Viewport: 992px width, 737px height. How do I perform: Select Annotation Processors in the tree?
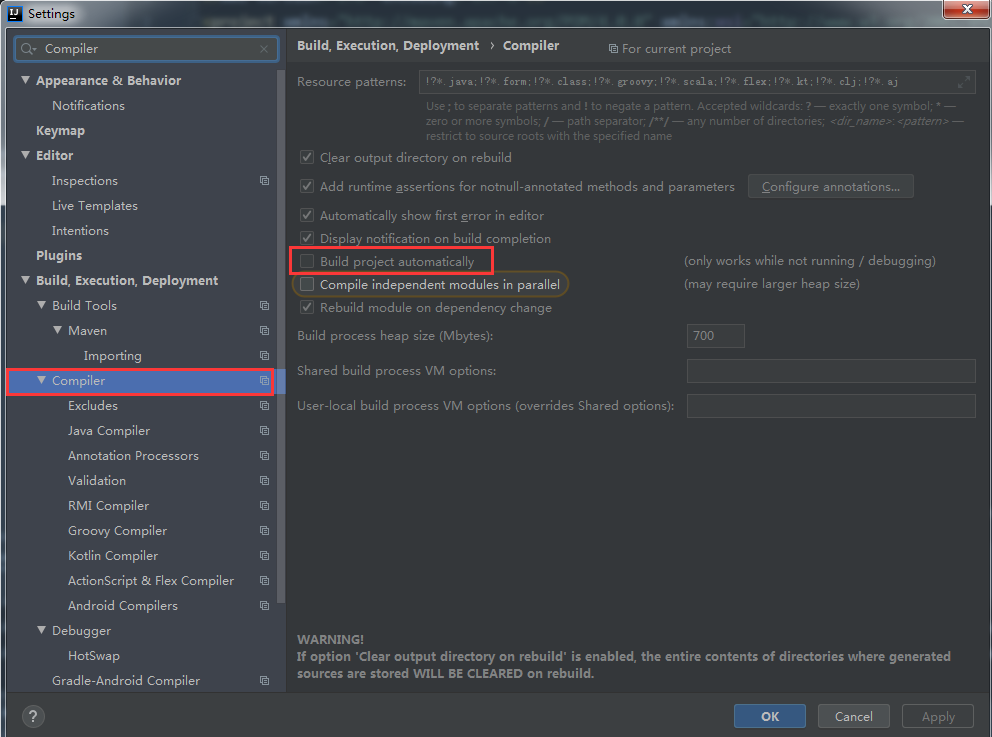click(133, 455)
